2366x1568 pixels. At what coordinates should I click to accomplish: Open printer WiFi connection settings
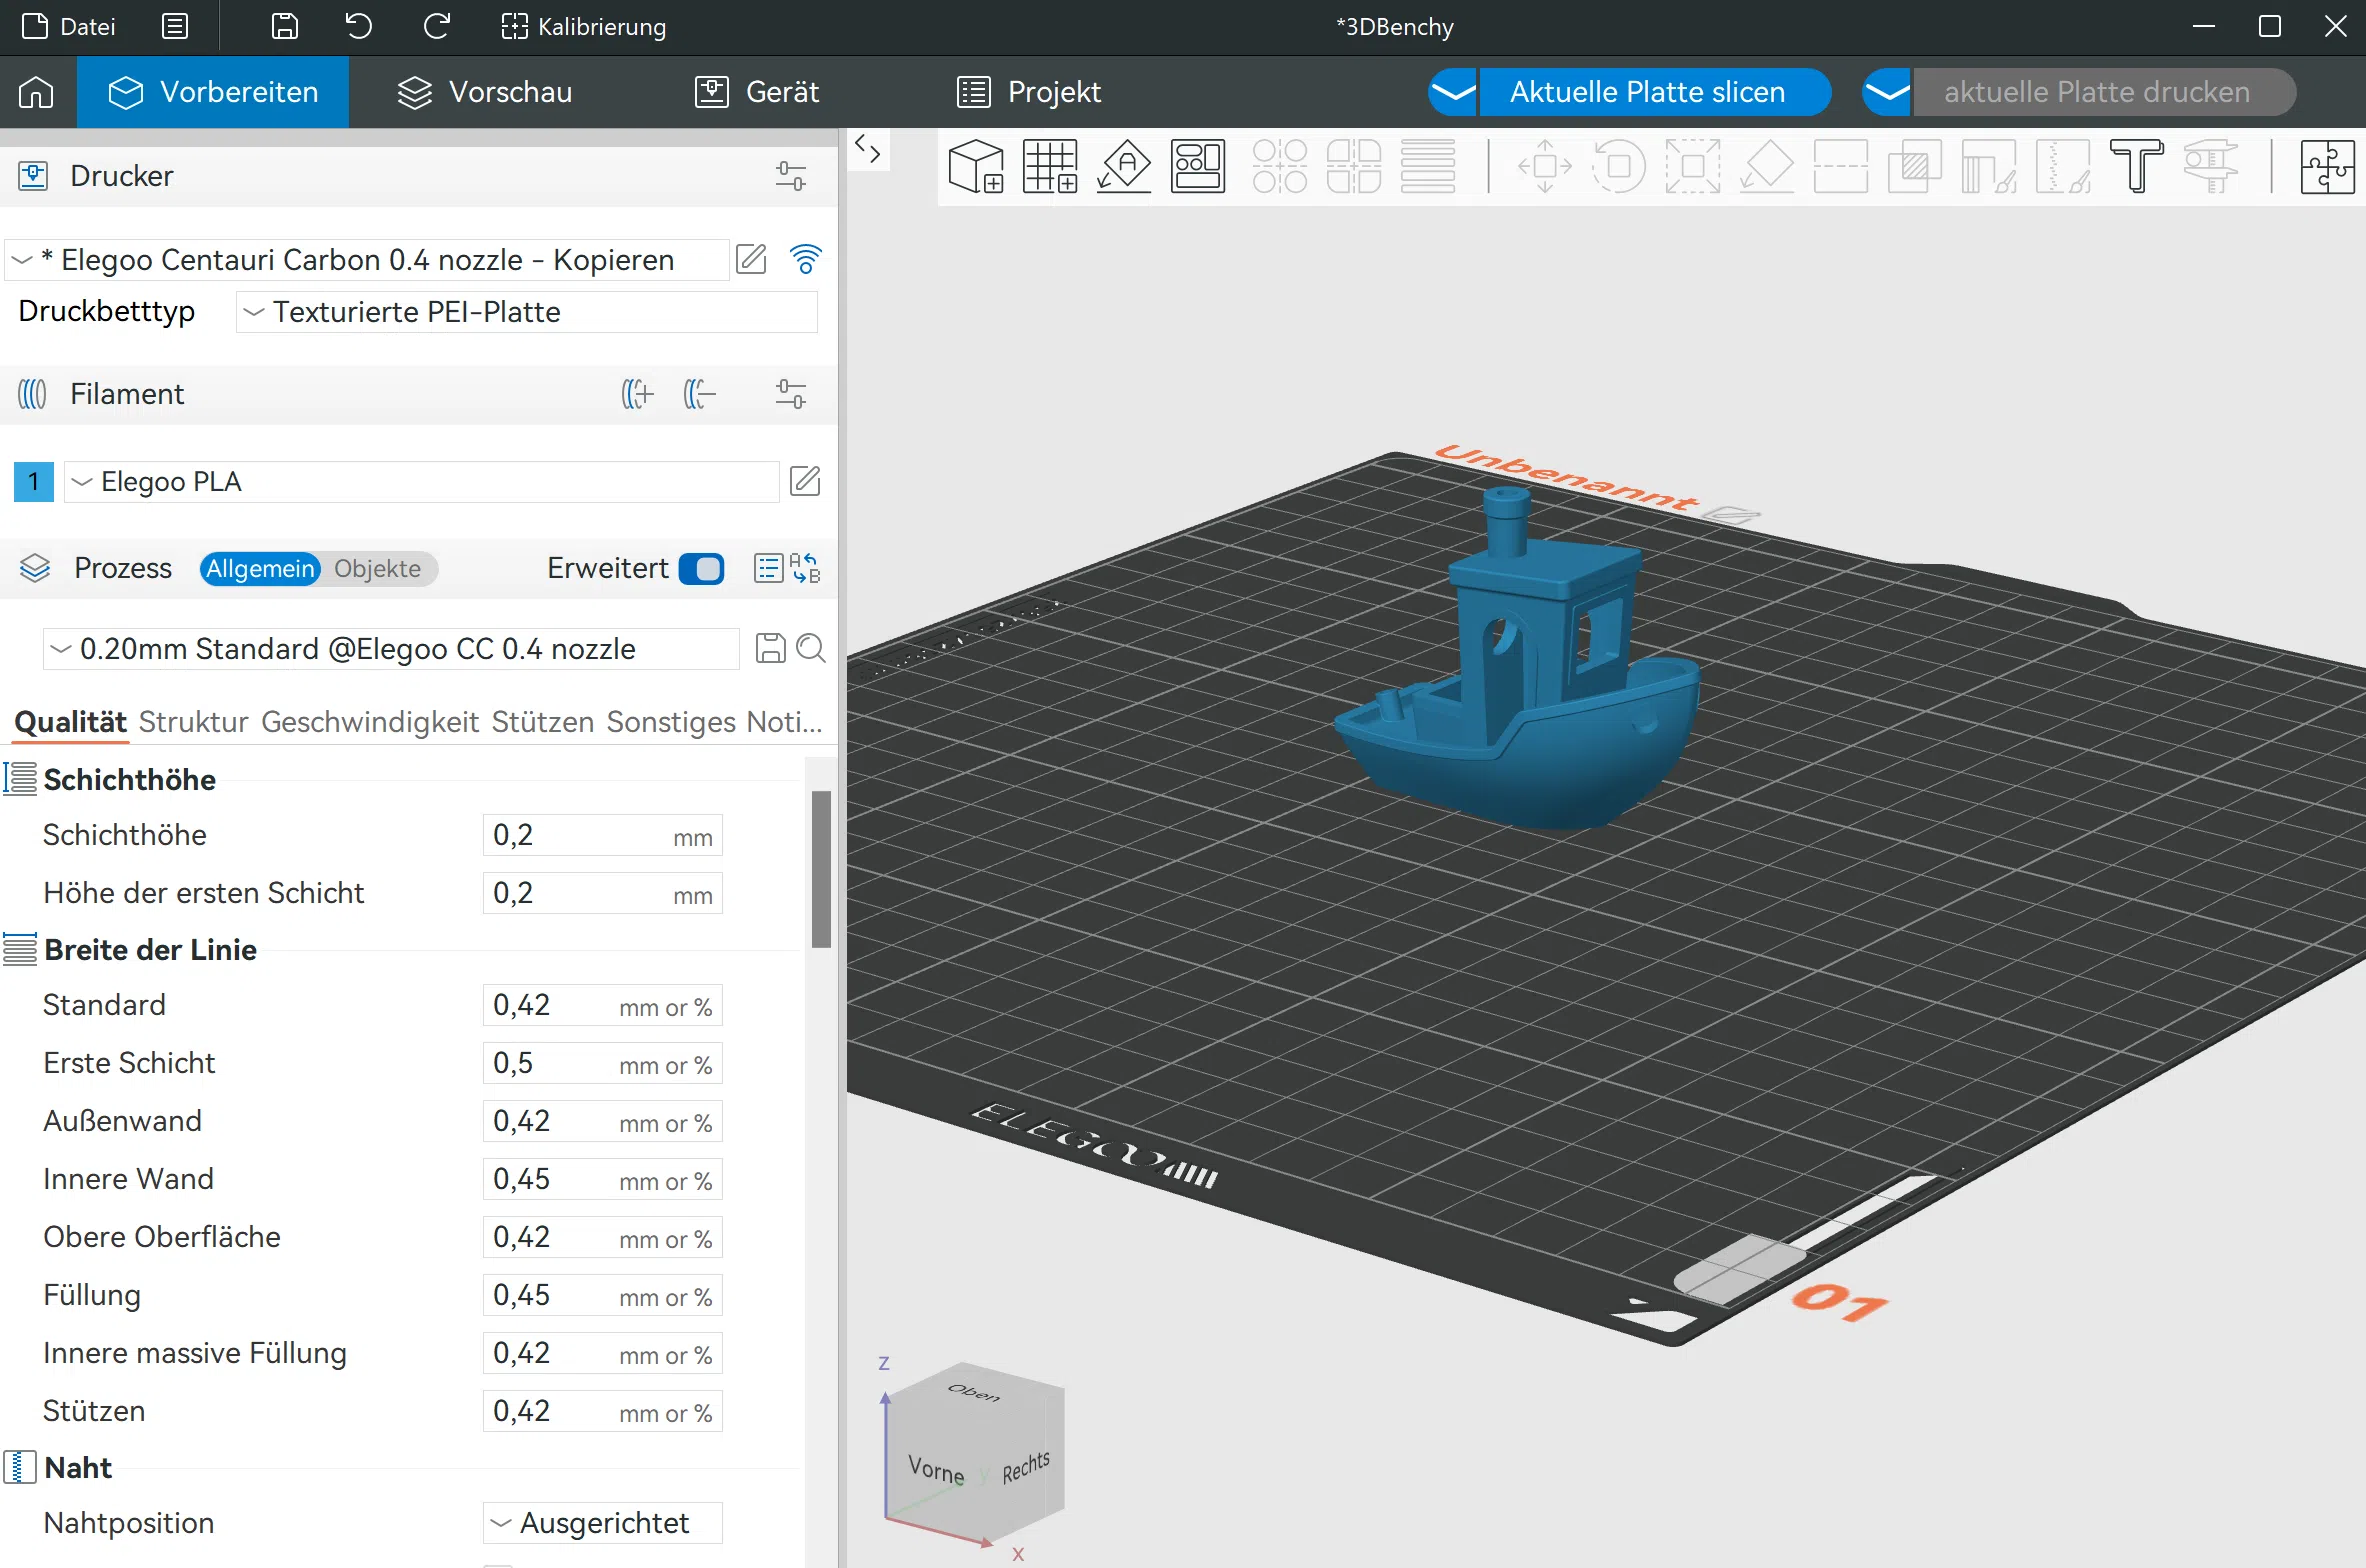[x=806, y=259]
